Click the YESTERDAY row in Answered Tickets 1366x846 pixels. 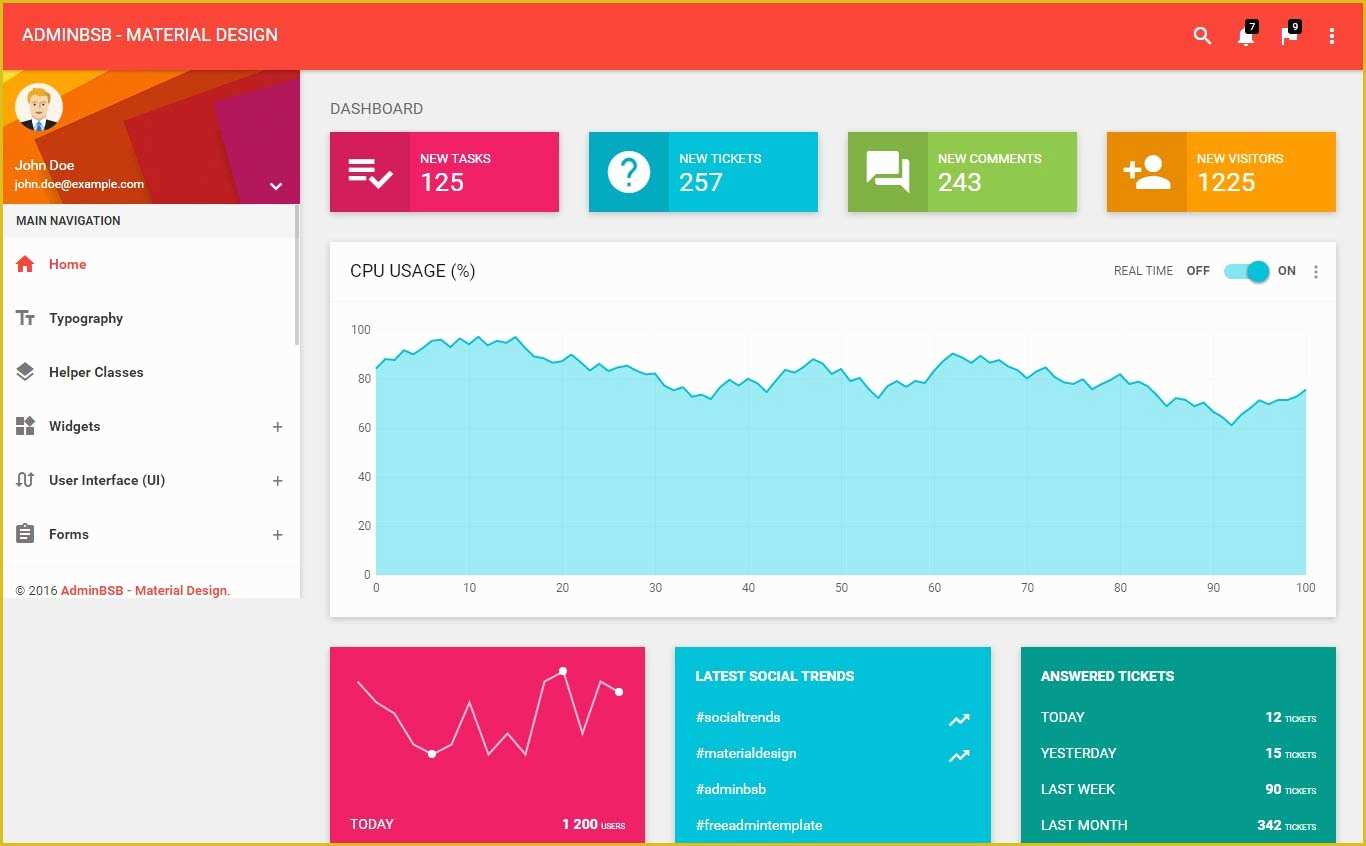click(1178, 753)
